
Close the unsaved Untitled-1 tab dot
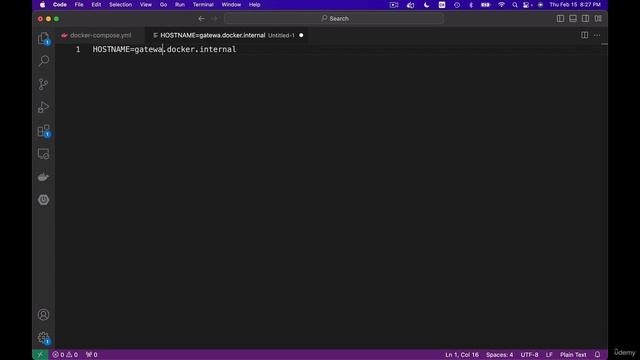pyautogui.click(x=301, y=36)
